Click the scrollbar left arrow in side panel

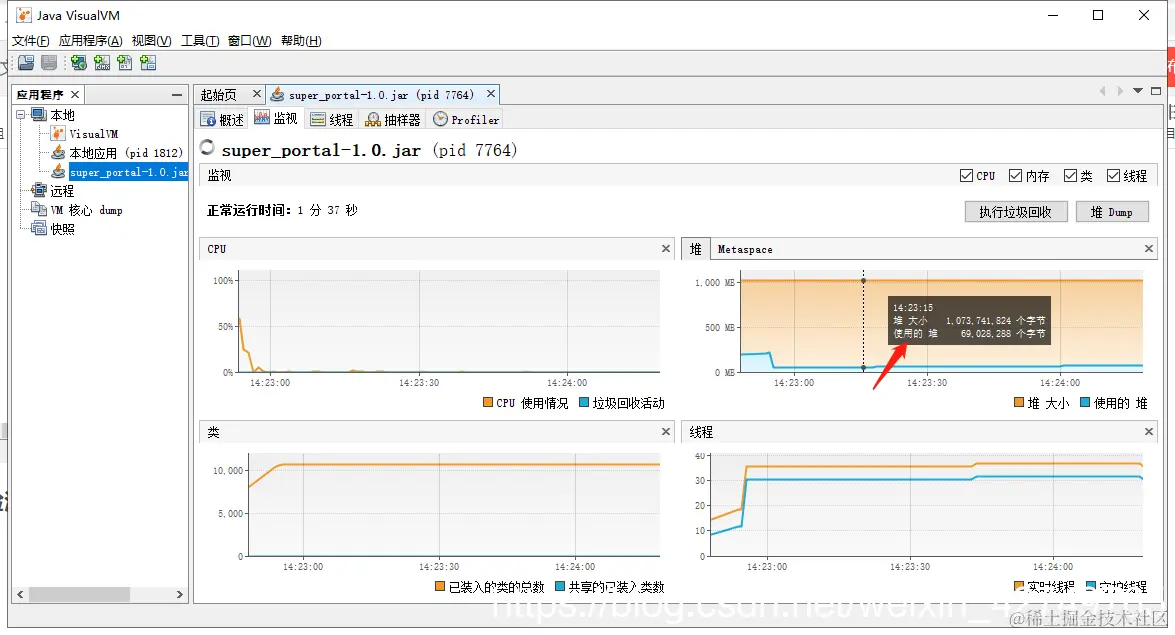pos(20,594)
